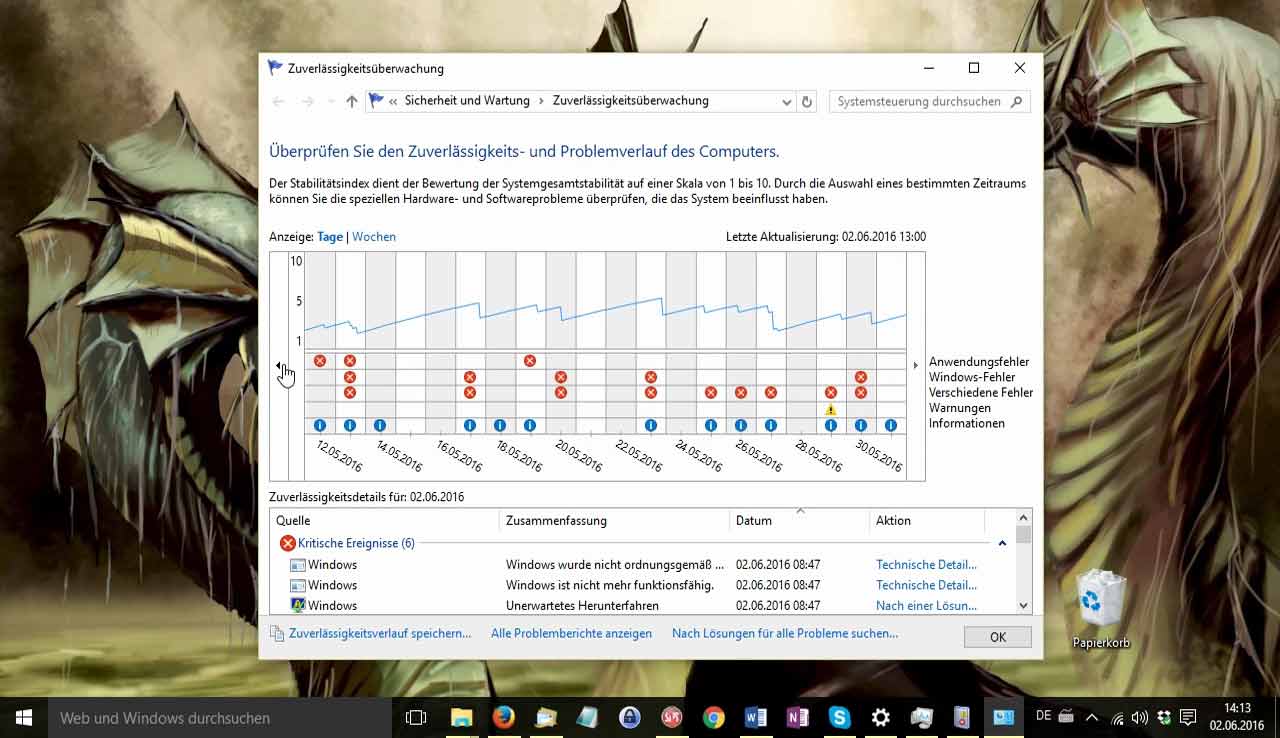Collapse the Kritische Ereignisse group

1002,543
